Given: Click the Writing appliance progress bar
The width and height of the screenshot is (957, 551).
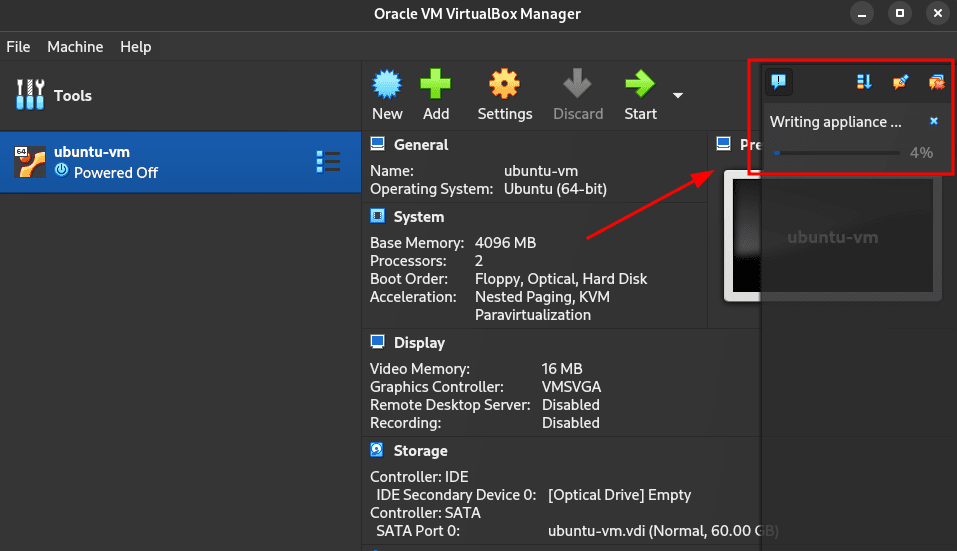Looking at the screenshot, I should [x=837, y=153].
